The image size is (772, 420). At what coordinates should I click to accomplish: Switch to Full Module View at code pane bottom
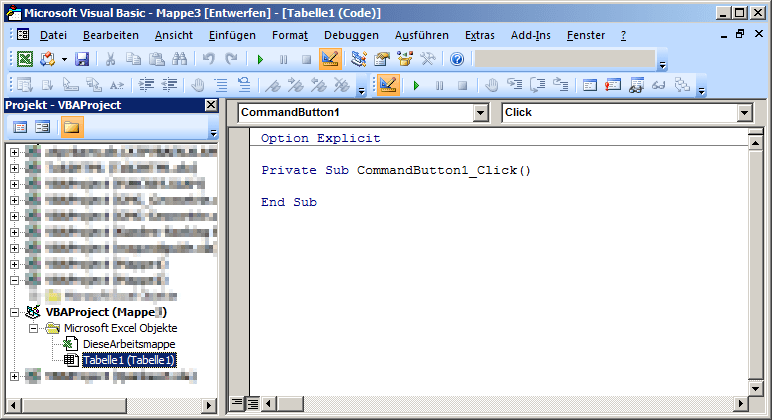point(253,404)
